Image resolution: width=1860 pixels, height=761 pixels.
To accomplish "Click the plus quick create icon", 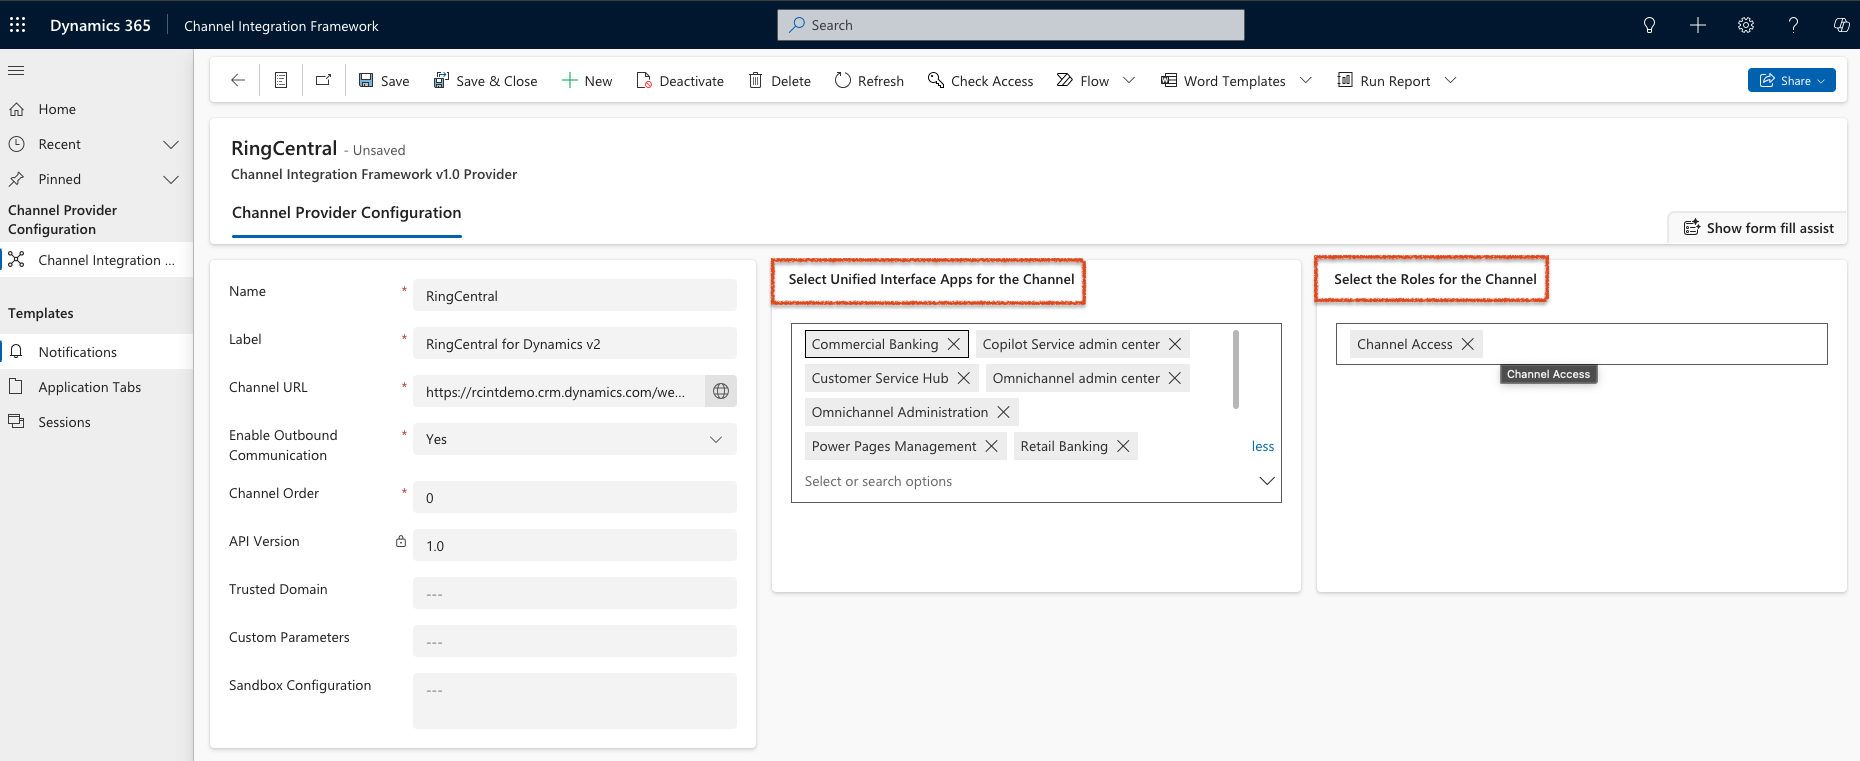I will click(x=1698, y=25).
